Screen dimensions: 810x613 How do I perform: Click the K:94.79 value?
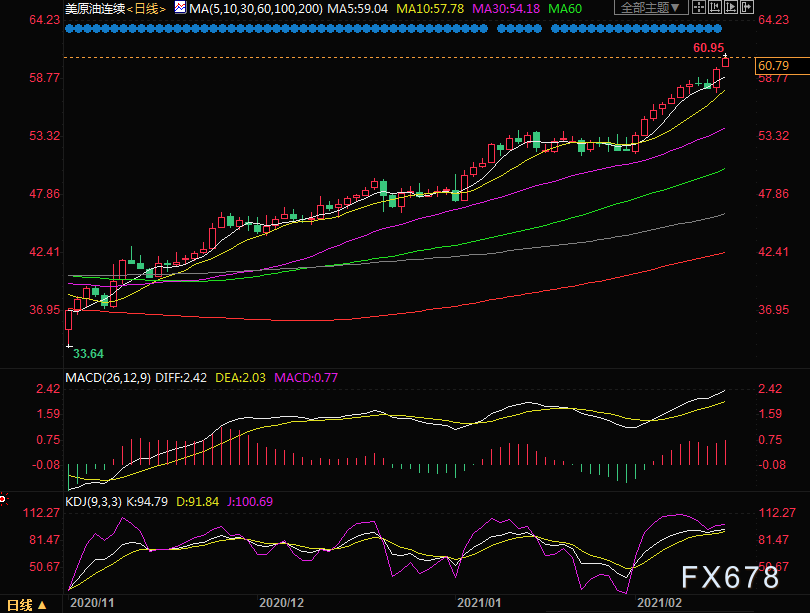pyautogui.click(x=147, y=501)
